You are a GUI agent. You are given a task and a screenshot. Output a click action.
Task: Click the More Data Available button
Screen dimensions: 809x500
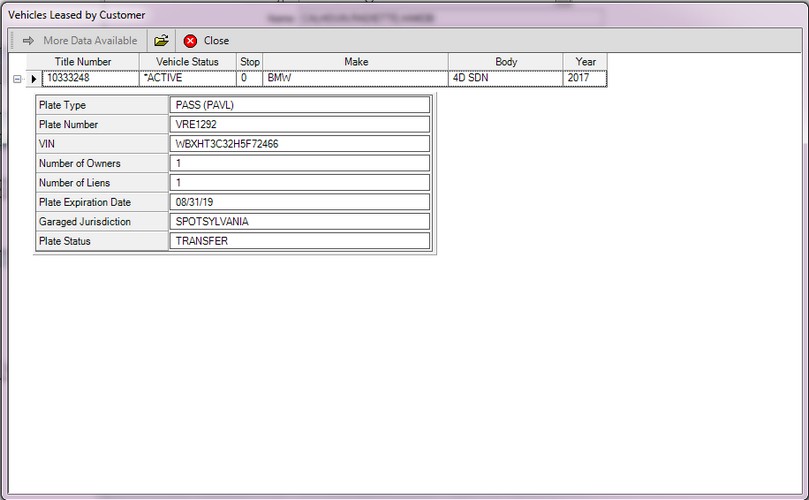pos(79,40)
